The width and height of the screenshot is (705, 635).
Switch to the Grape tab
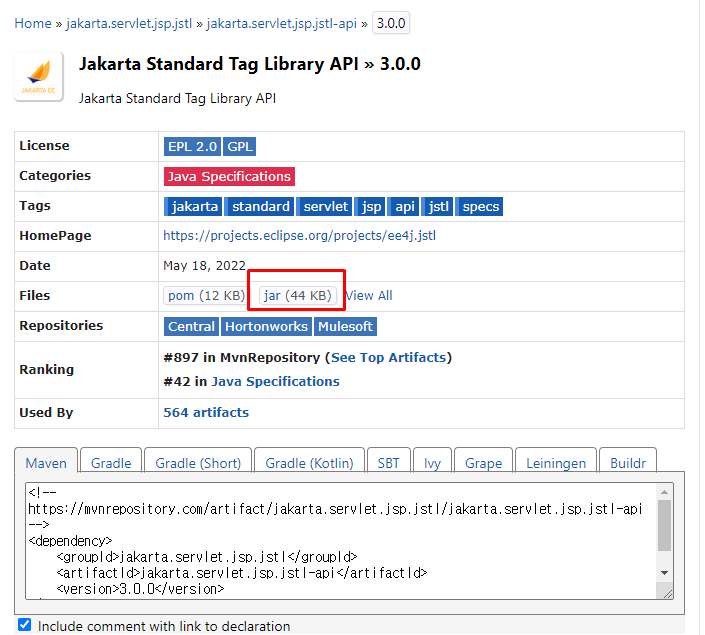tap(483, 462)
